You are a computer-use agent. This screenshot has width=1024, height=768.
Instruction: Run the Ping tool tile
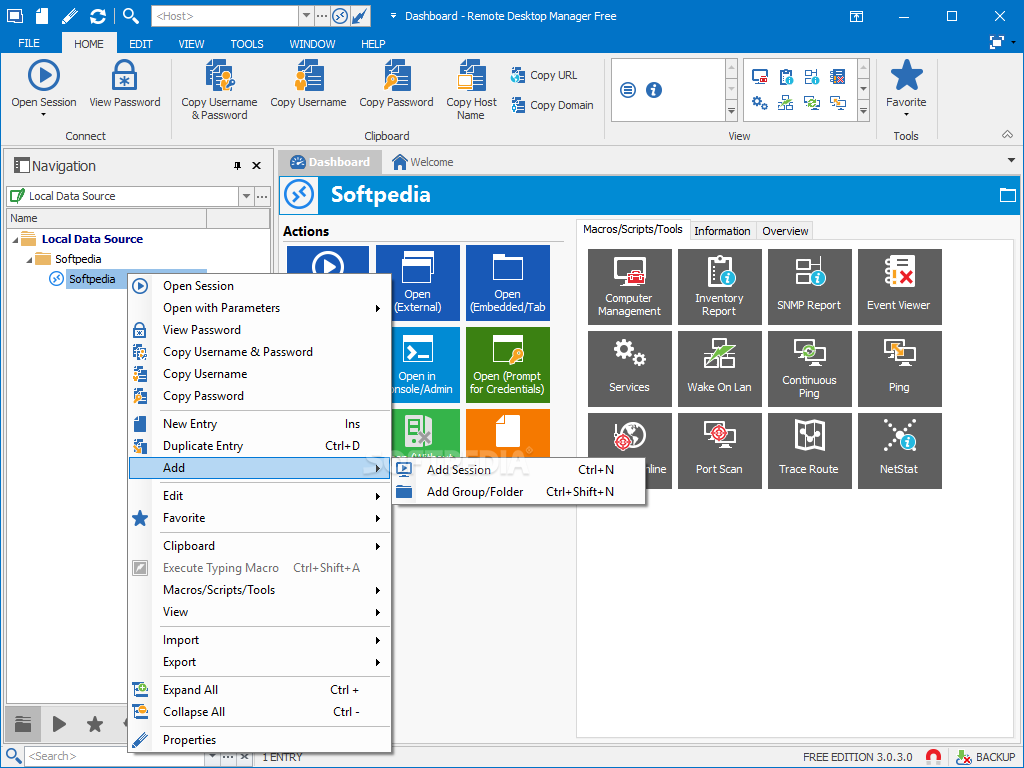[x=899, y=369]
